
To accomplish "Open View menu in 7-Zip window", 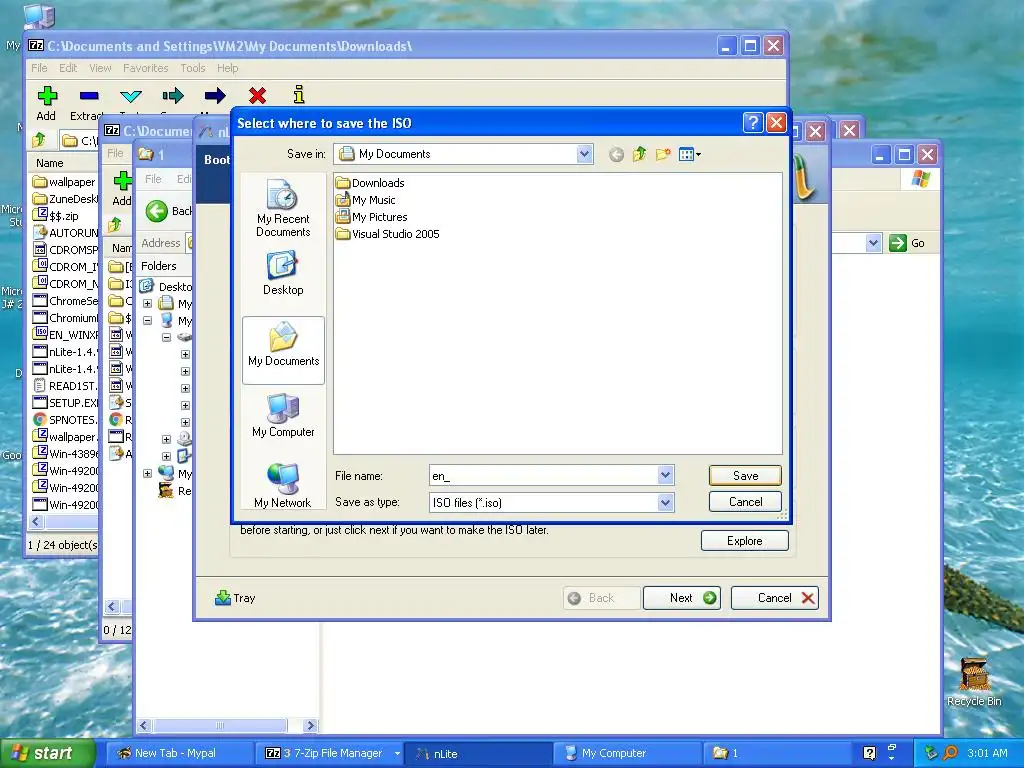I will [x=100, y=68].
